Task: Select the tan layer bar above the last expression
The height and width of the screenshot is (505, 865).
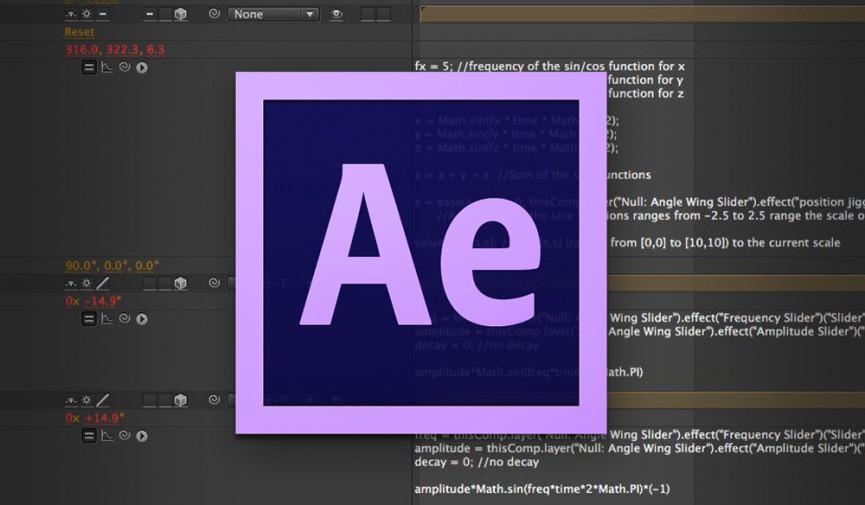Action: [x=736, y=401]
